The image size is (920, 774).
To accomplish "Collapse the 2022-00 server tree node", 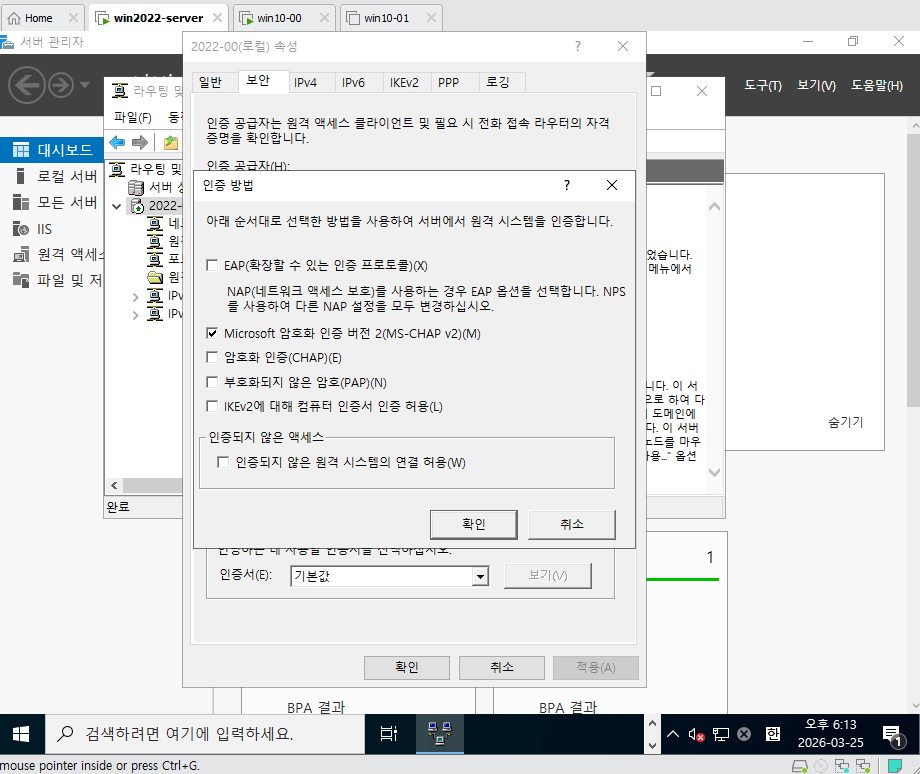I will coord(117,206).
